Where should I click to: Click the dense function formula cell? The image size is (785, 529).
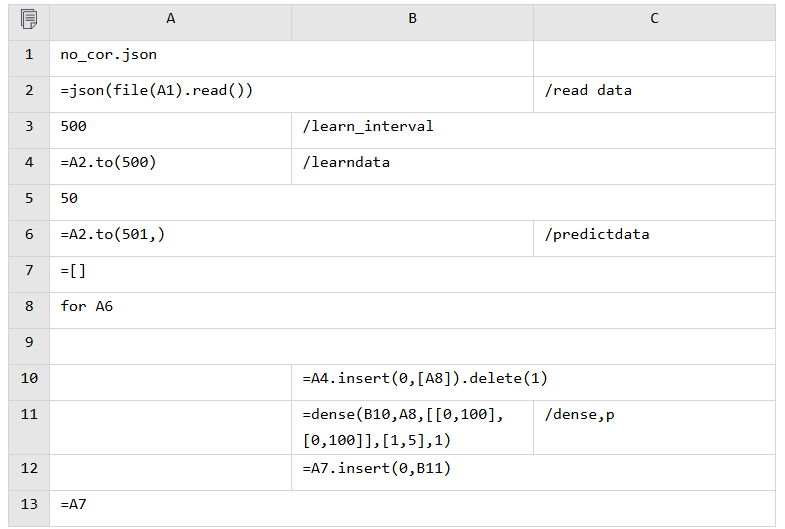pyautogui.click(x=412, y=427)
